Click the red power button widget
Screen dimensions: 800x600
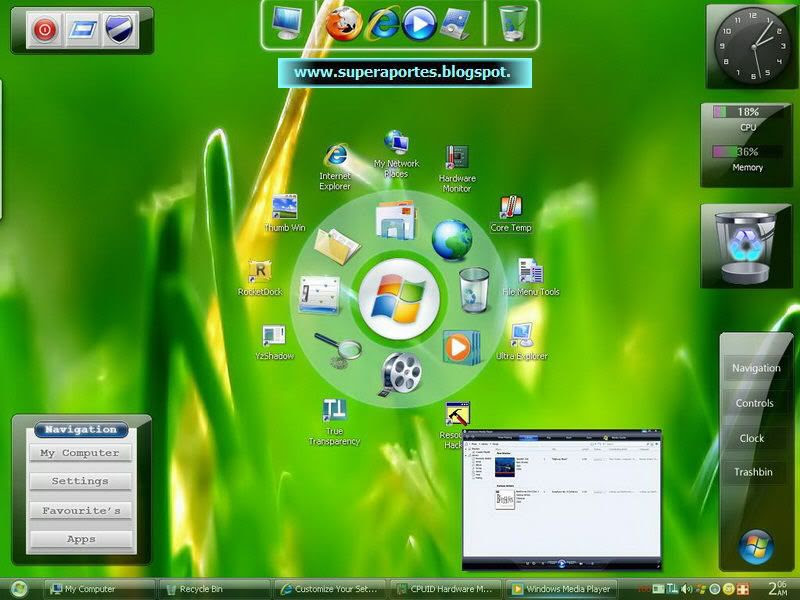(x=45, y=30)
